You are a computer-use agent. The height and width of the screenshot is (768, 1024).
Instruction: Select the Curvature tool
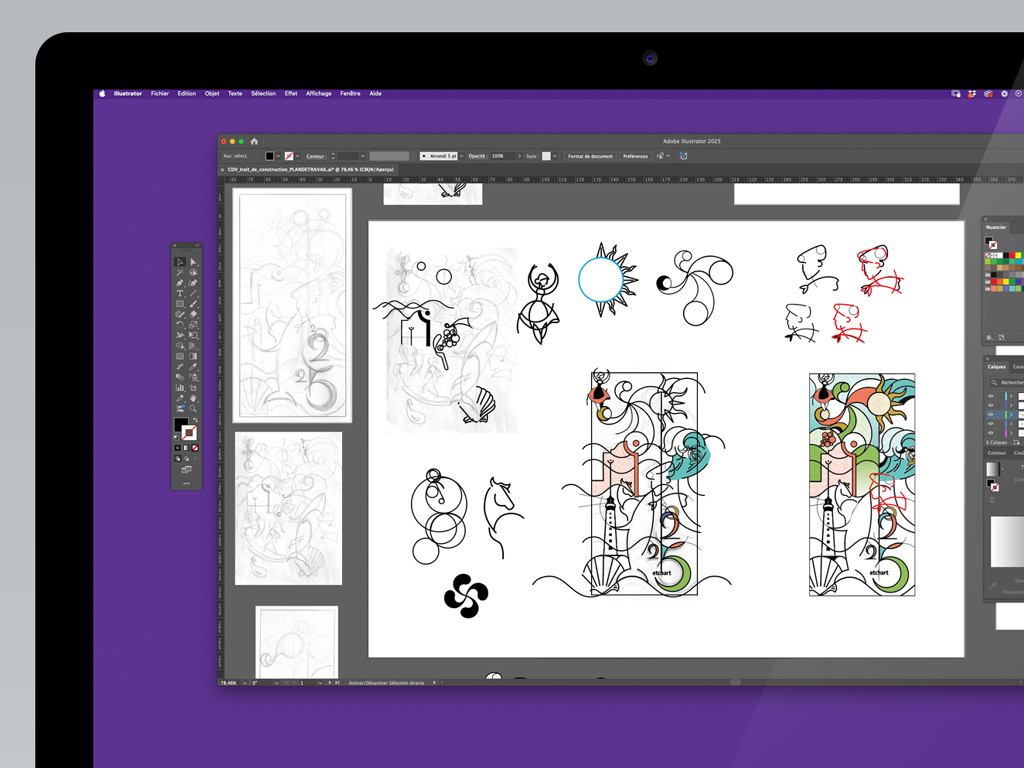[x=193, y=283]
